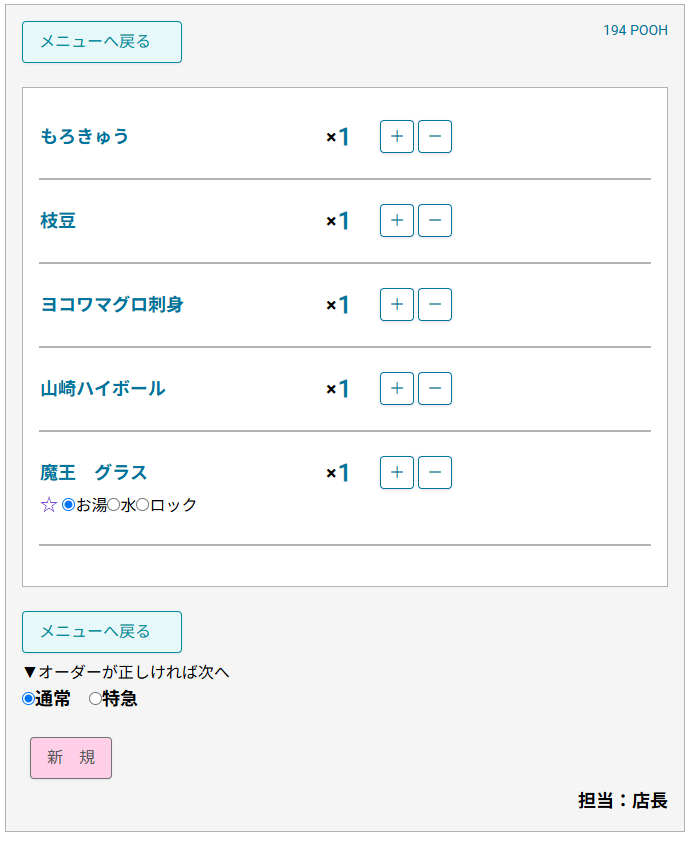Viewport: 692px width, 844px height.
Task: Increase the quantity of もろきゅう
Action: point(396,136)
